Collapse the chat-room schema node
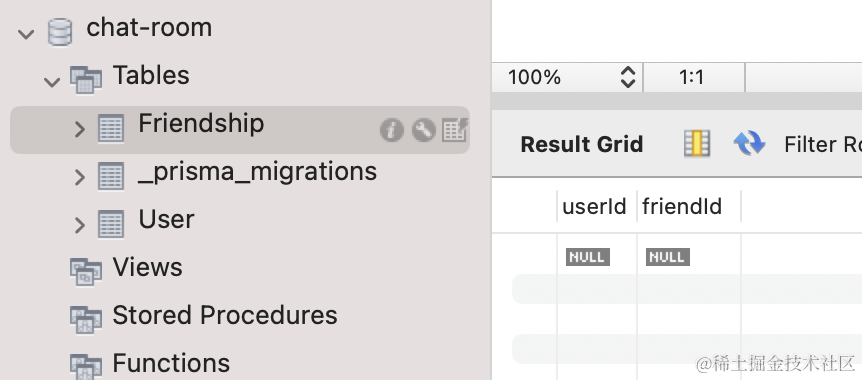862x380 pixels. [x=26, y=34]
